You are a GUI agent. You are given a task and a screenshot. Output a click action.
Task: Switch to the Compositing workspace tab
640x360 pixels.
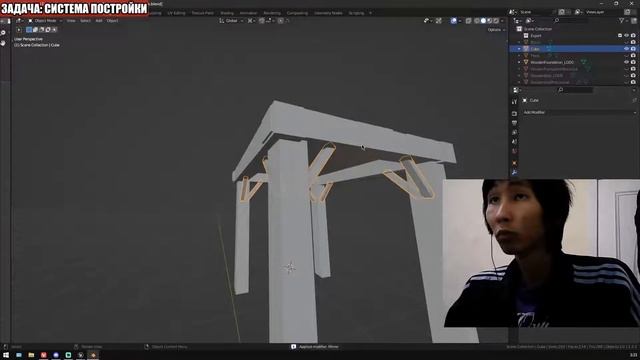(297, 13)
